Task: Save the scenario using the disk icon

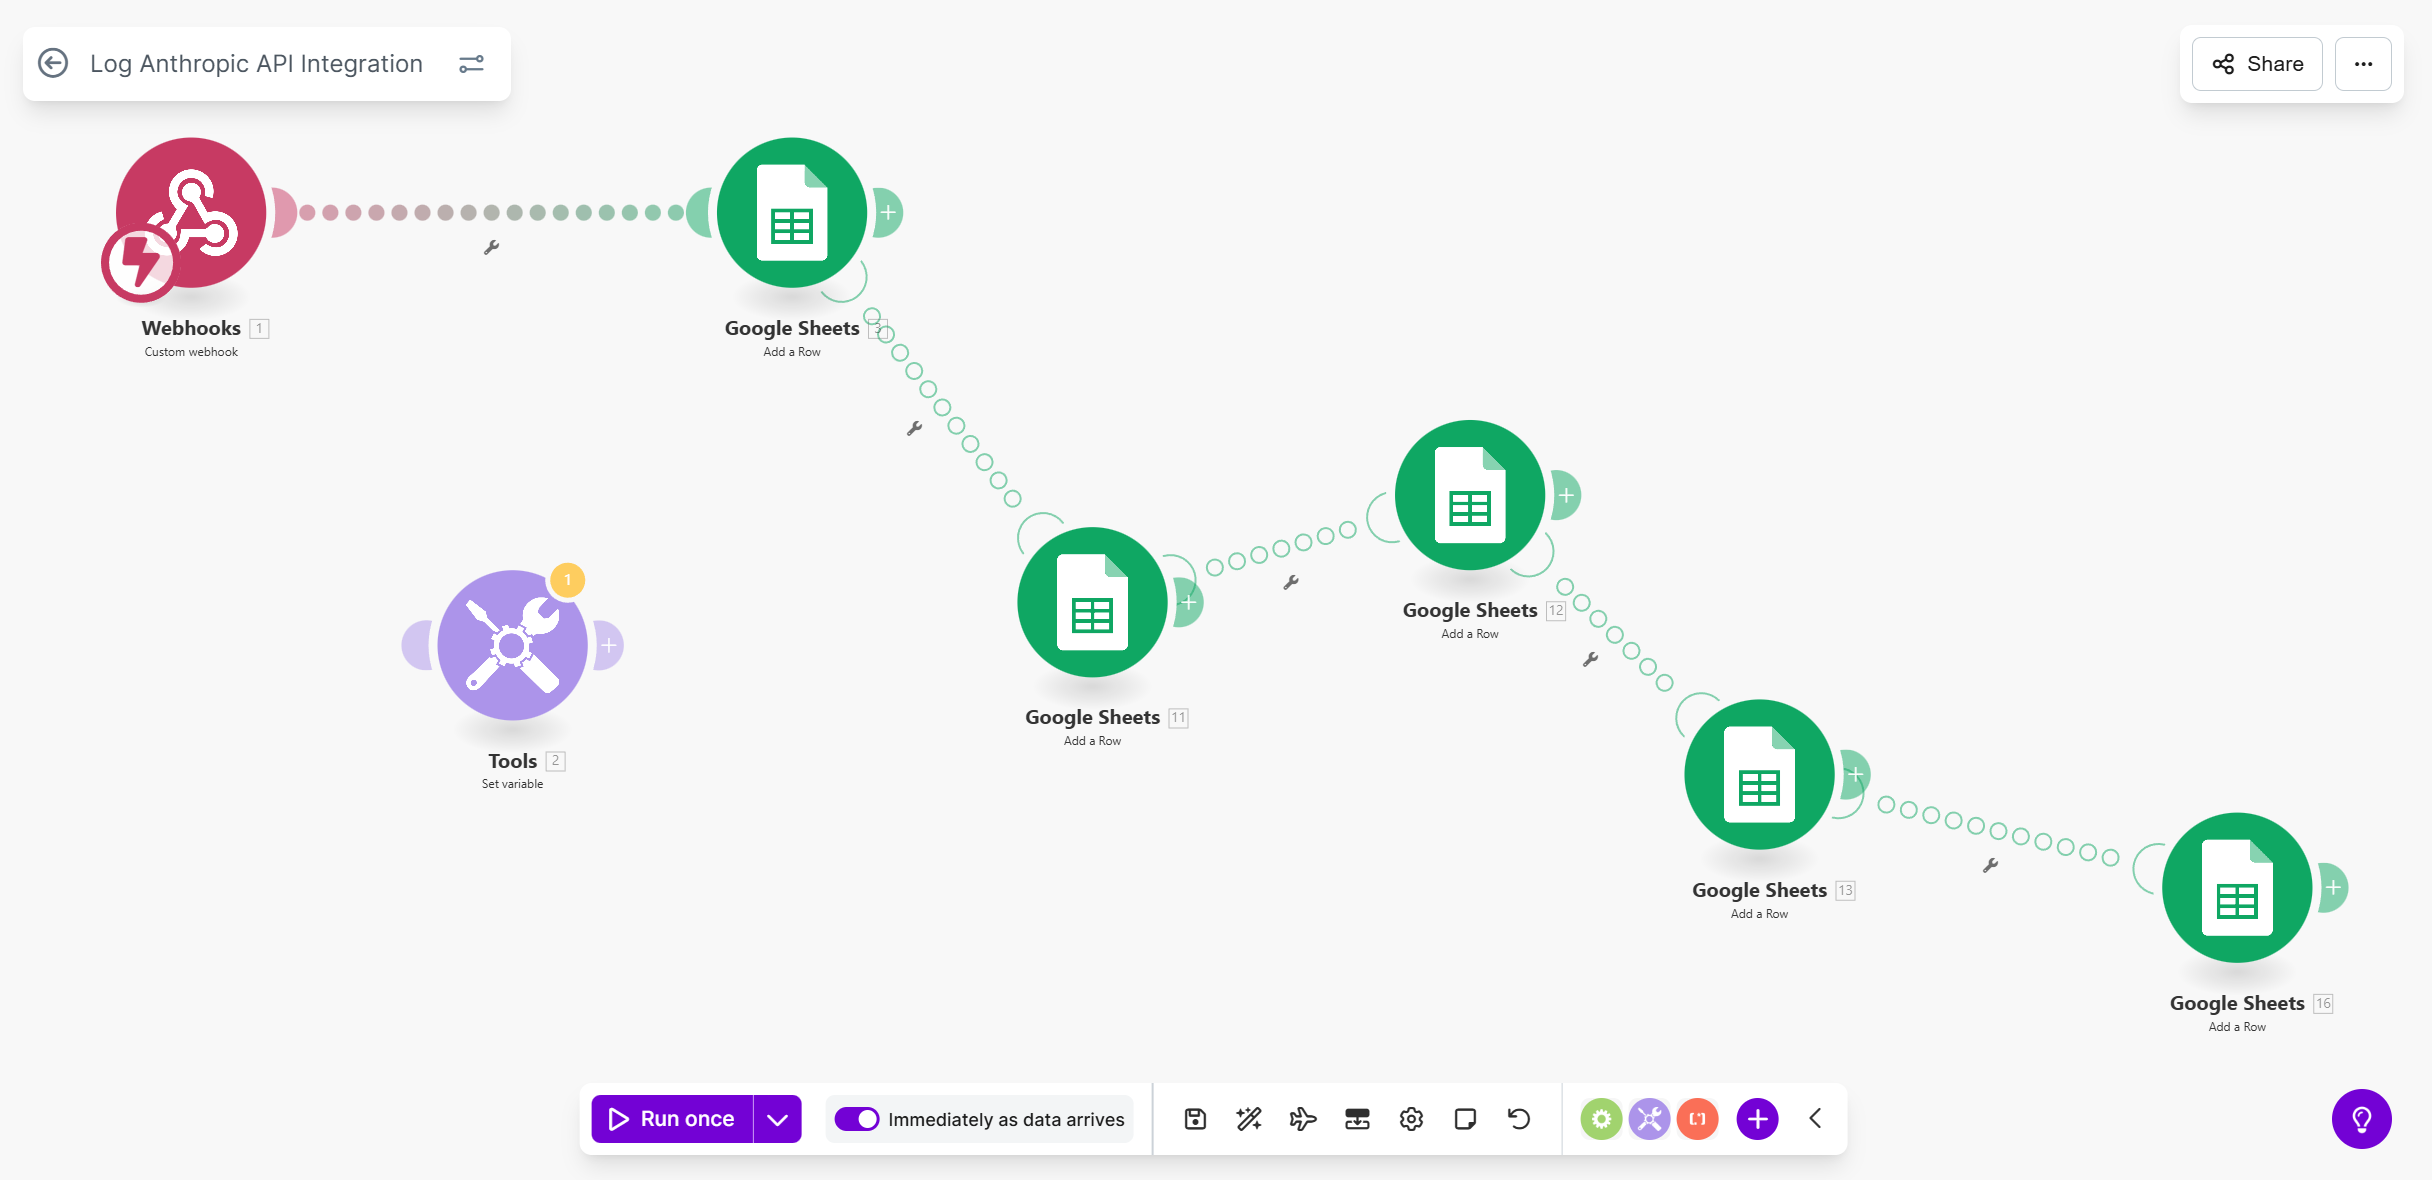Action: point(1195,1119)
